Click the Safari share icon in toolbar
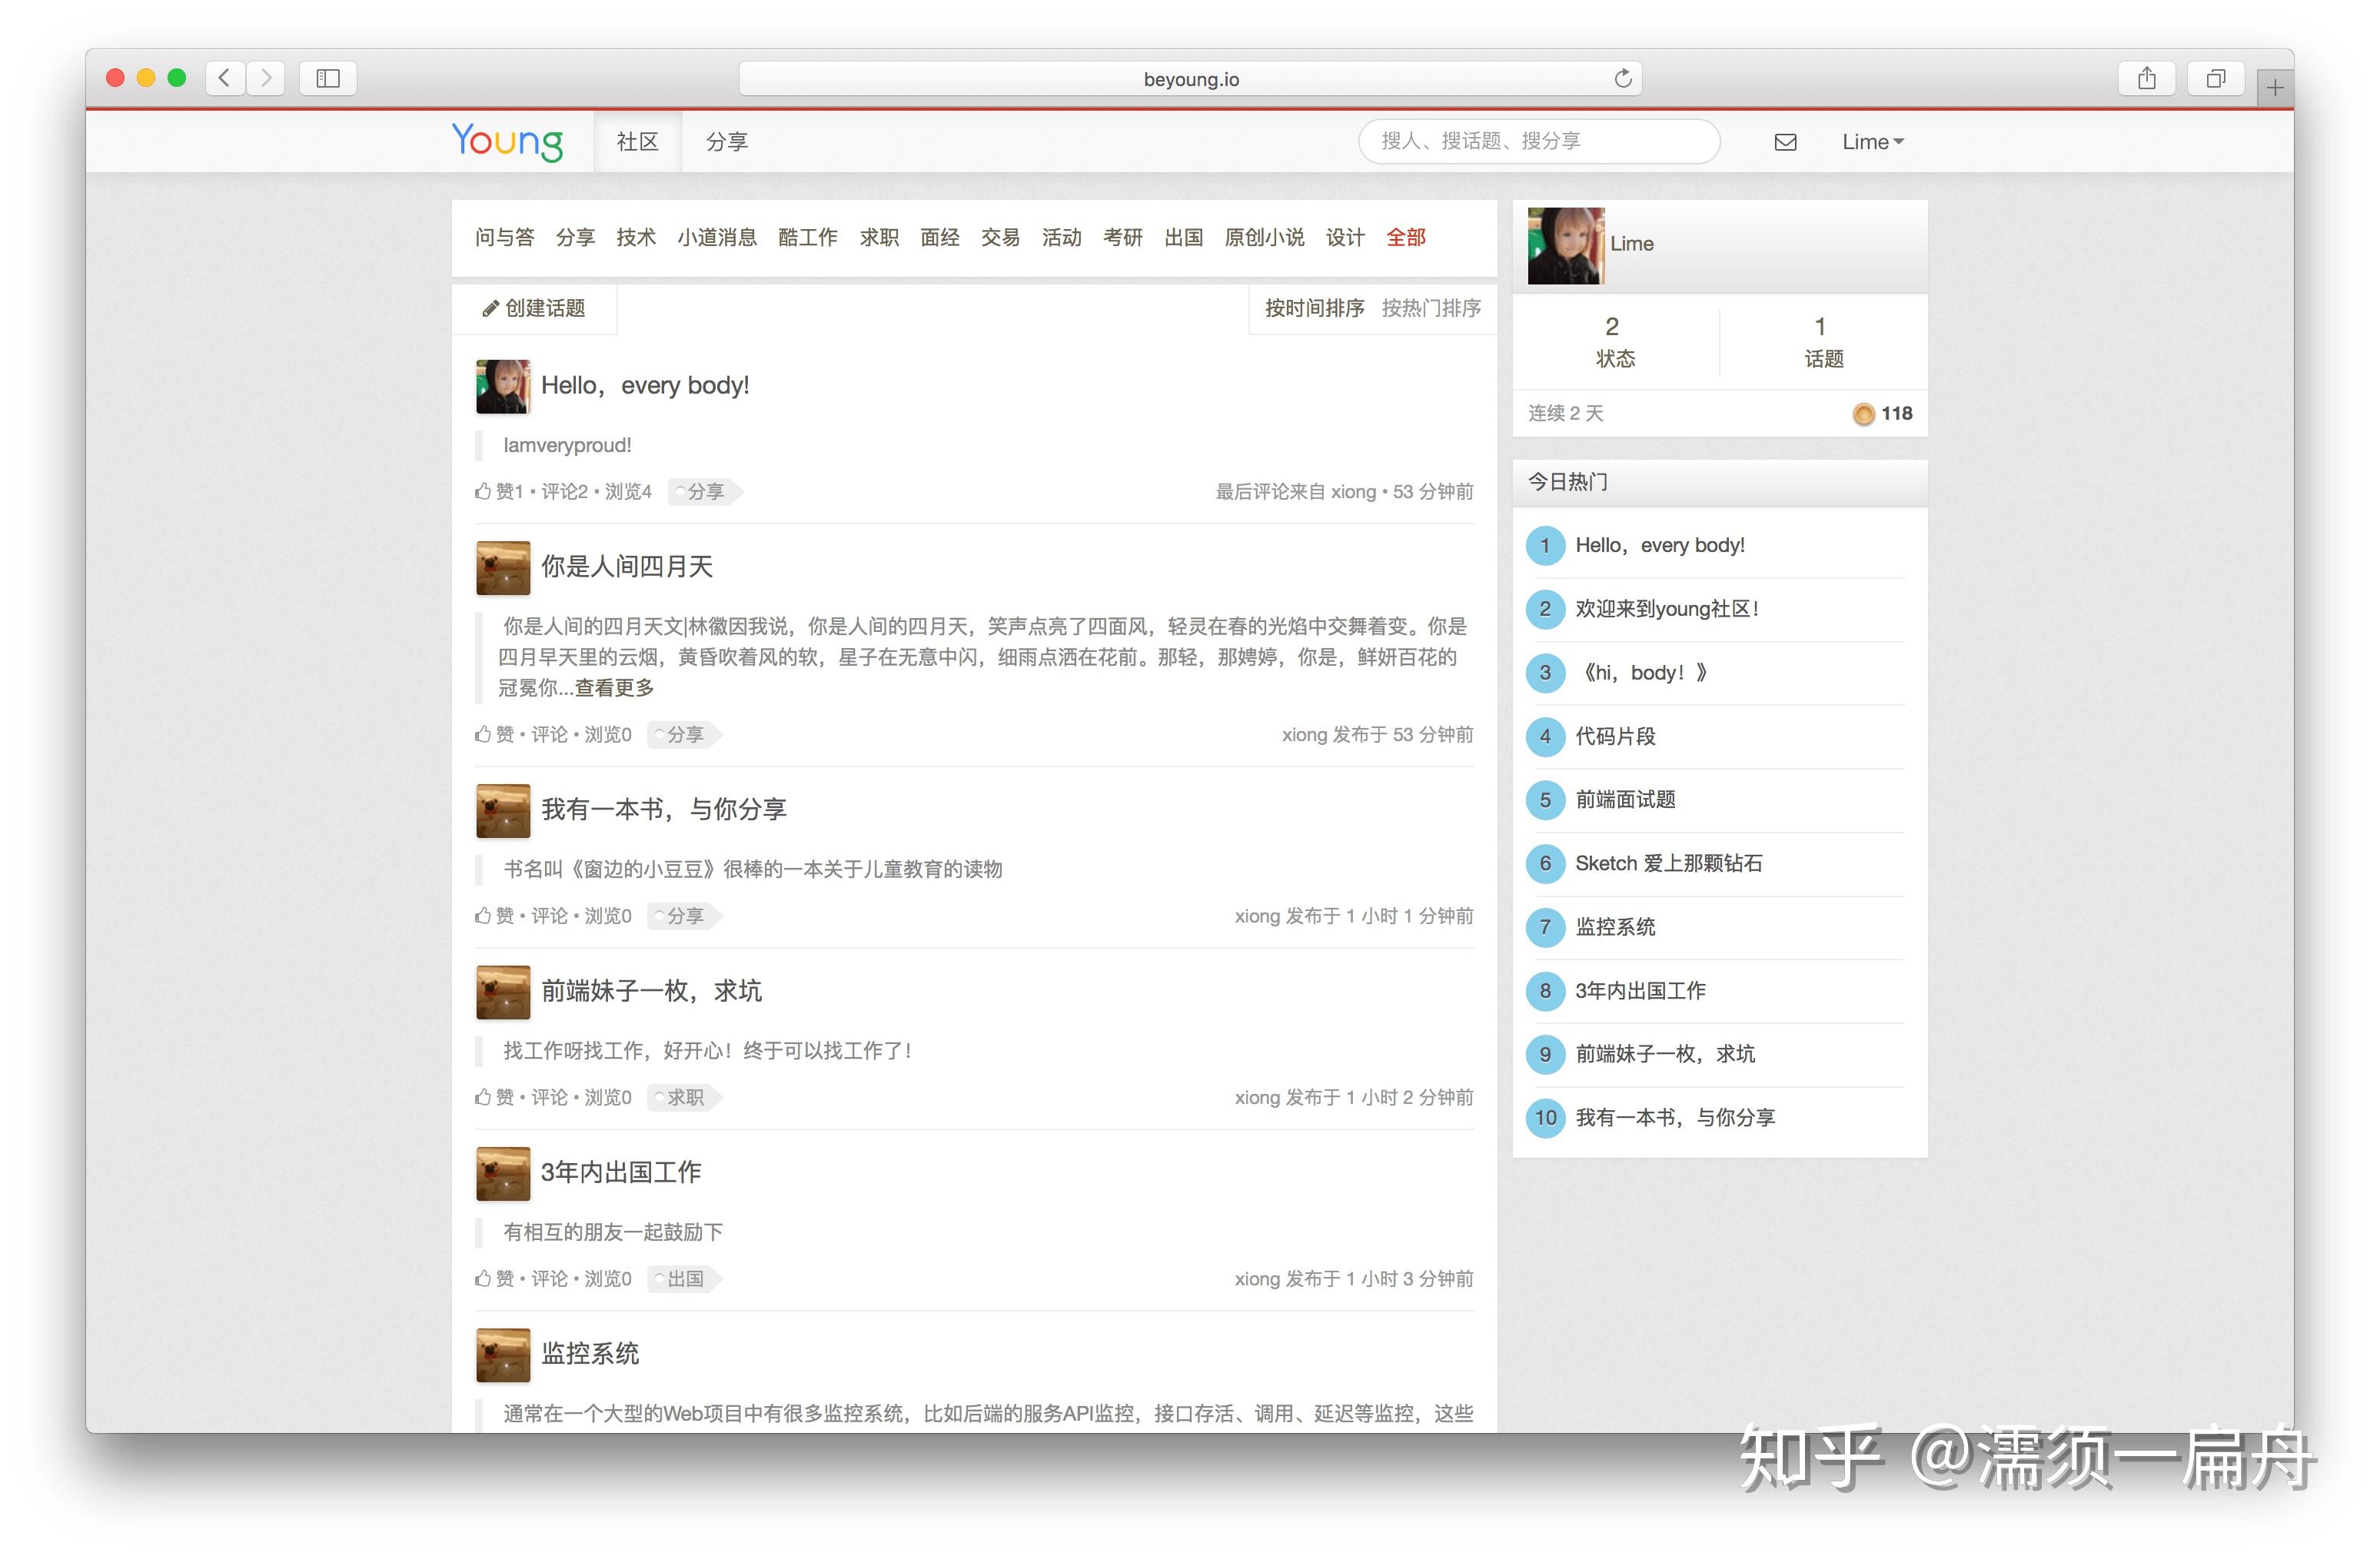Viewport: 2380px width, 1556px height. point(2146,77)
